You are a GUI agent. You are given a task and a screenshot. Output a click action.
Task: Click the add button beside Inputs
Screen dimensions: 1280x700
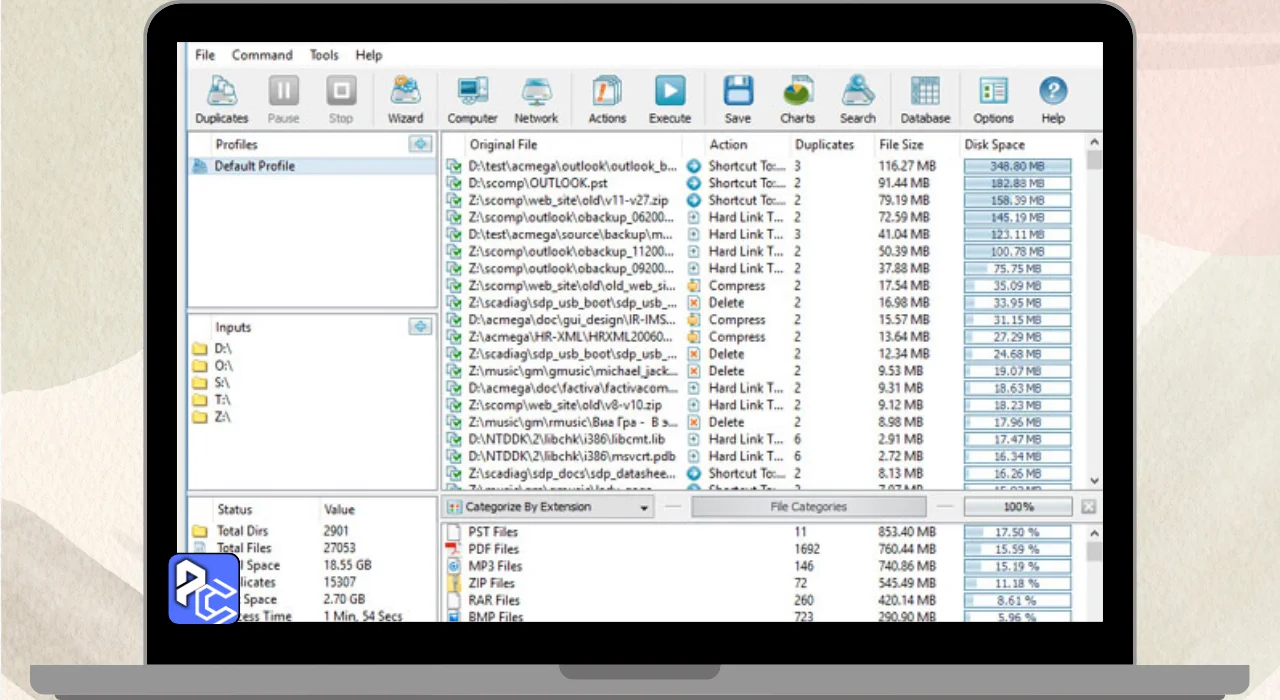coord(420,327)
